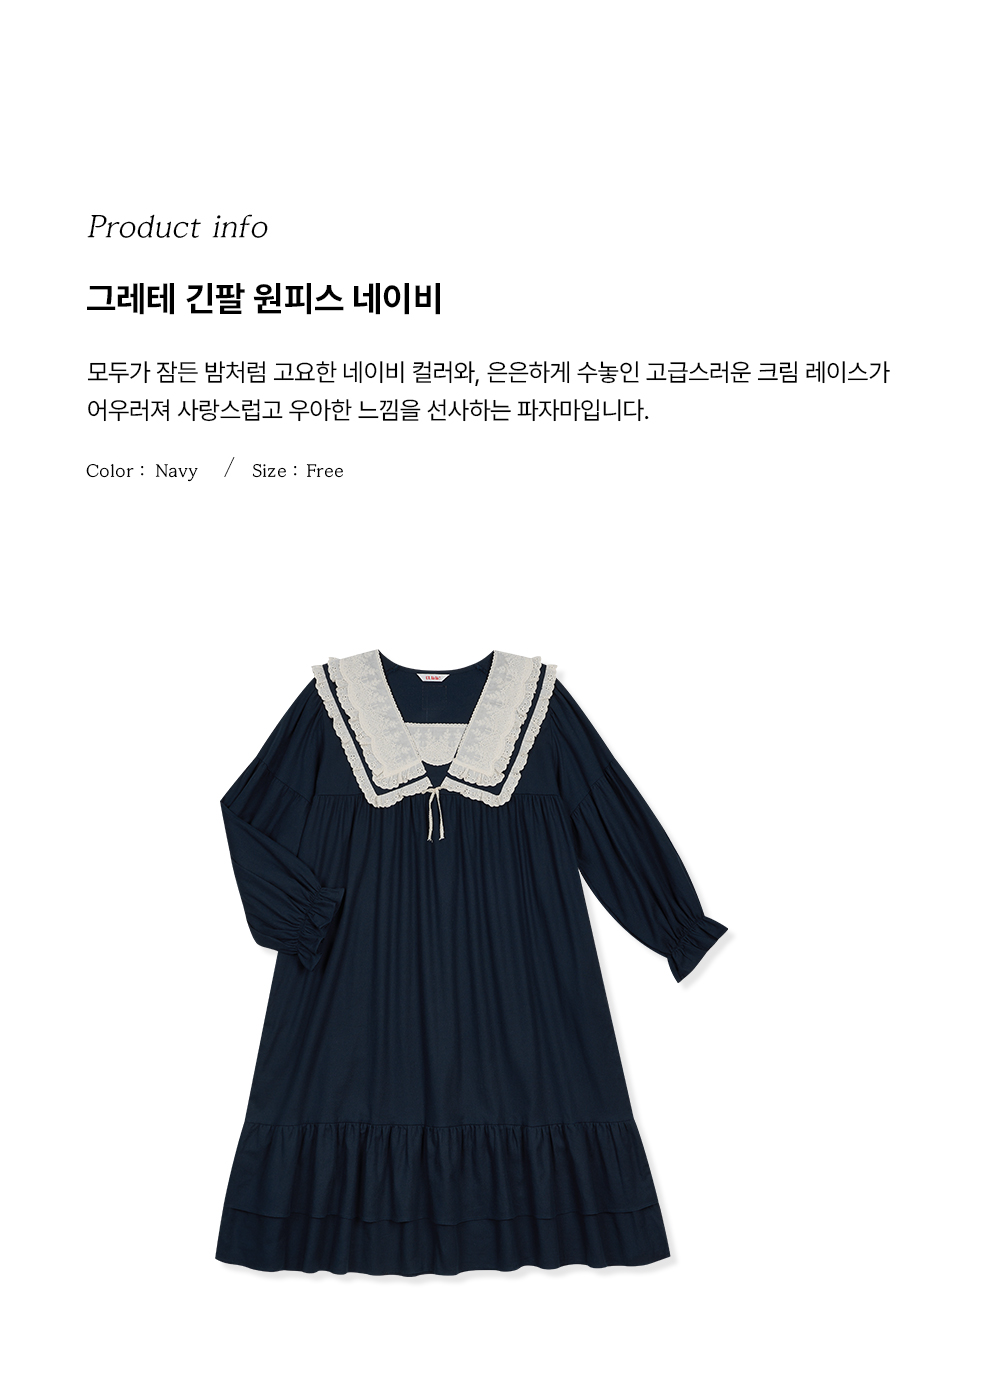Click the first description line about navy color
Image resolution: width=1000 pixels, height=1387 pixels.
[488, 373]
